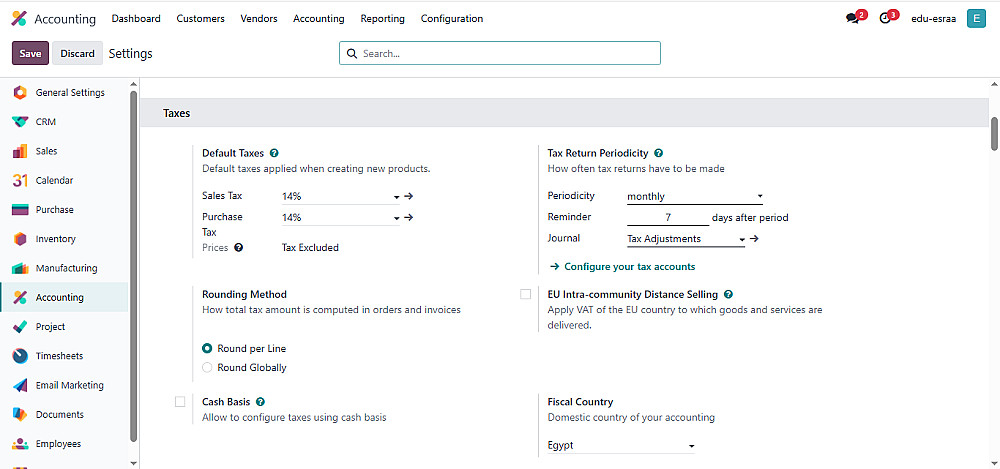The width and height of the screenshot is (1000, 469).
Task: Open Journal Tax Adjustments external arrow
Action: click(x=755, y=239)
